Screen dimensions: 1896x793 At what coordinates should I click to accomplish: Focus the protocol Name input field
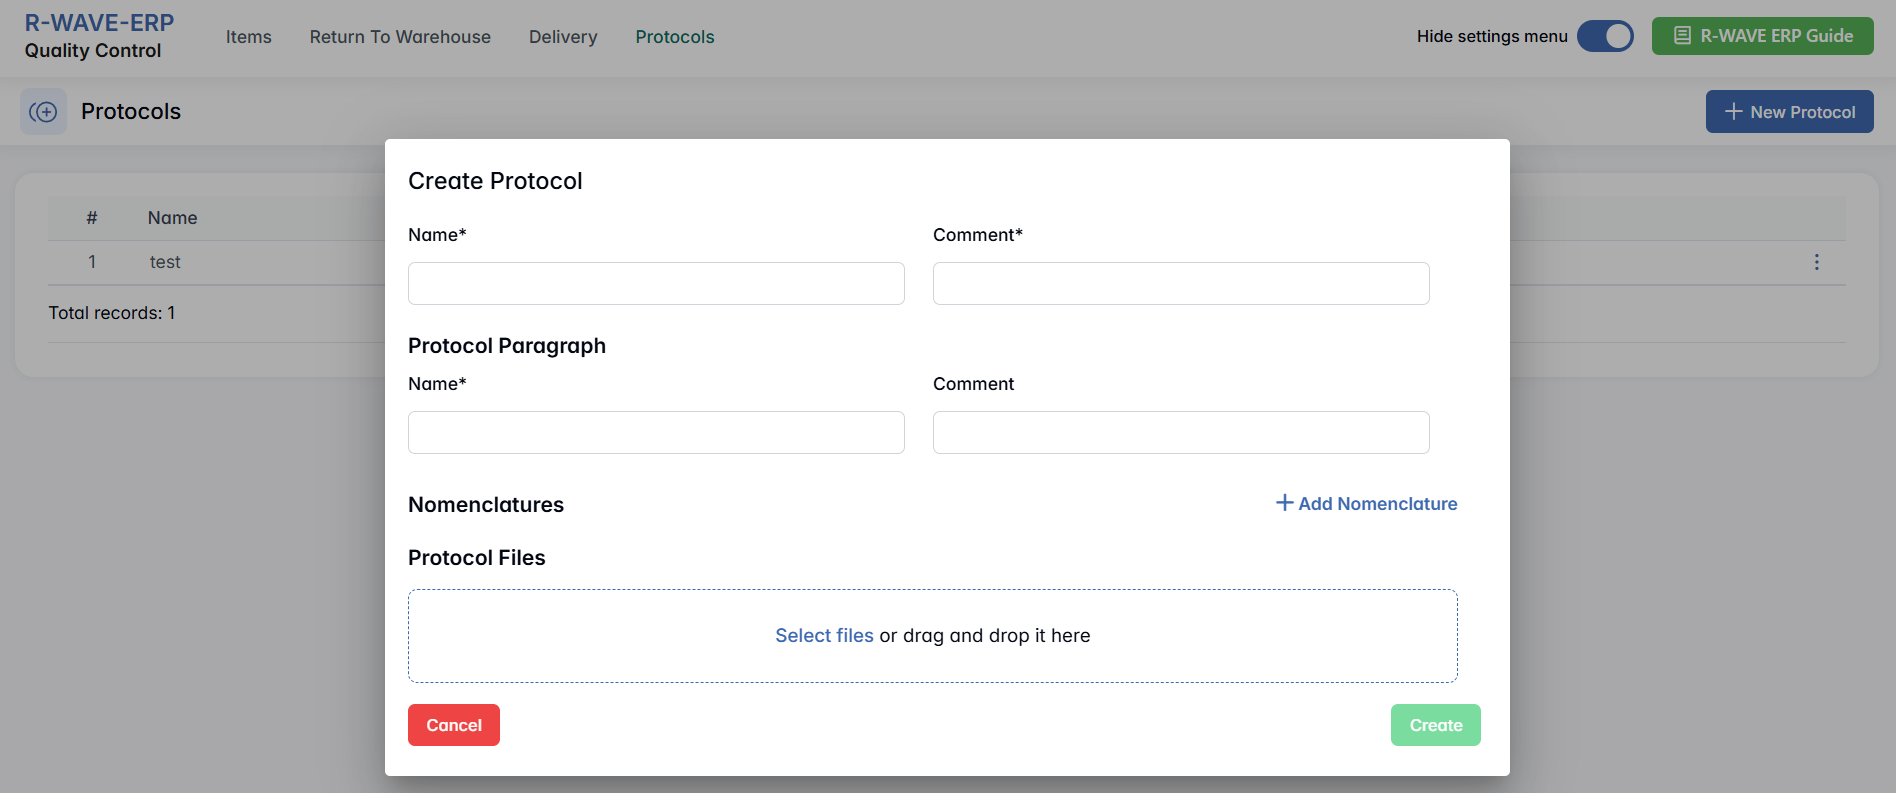pos(656,284)
